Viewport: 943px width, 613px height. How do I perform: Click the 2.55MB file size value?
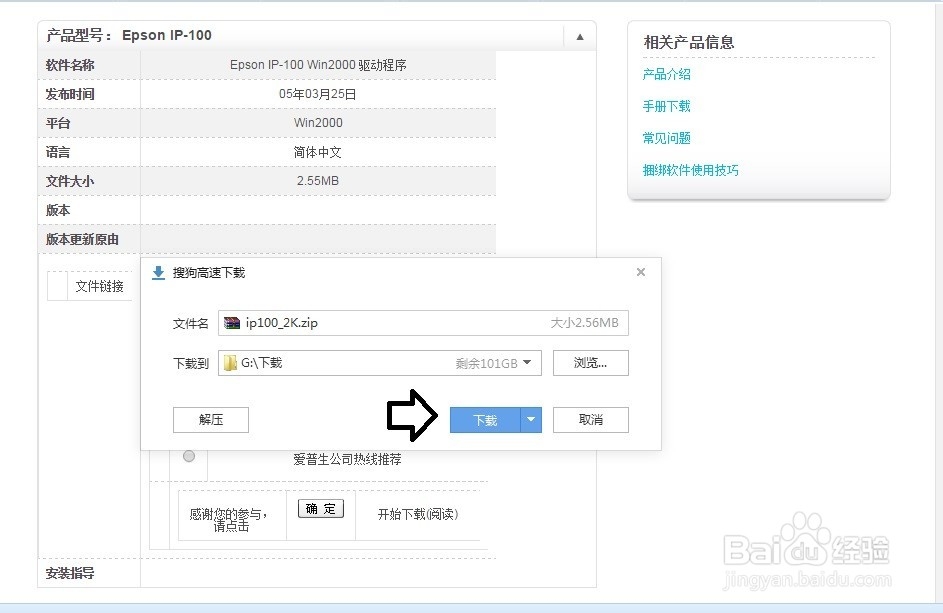coord(318,180)
